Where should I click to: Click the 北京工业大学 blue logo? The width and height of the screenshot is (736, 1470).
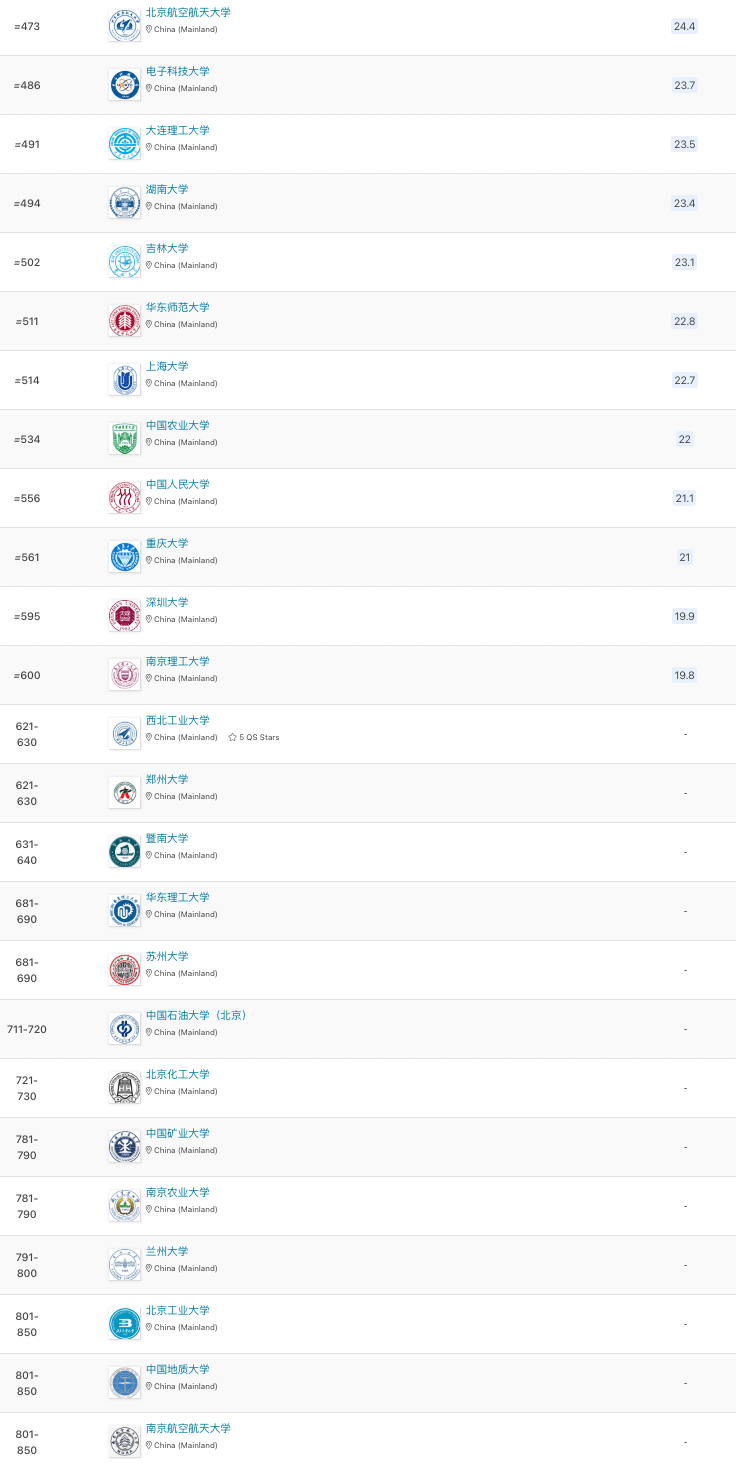125,1324
